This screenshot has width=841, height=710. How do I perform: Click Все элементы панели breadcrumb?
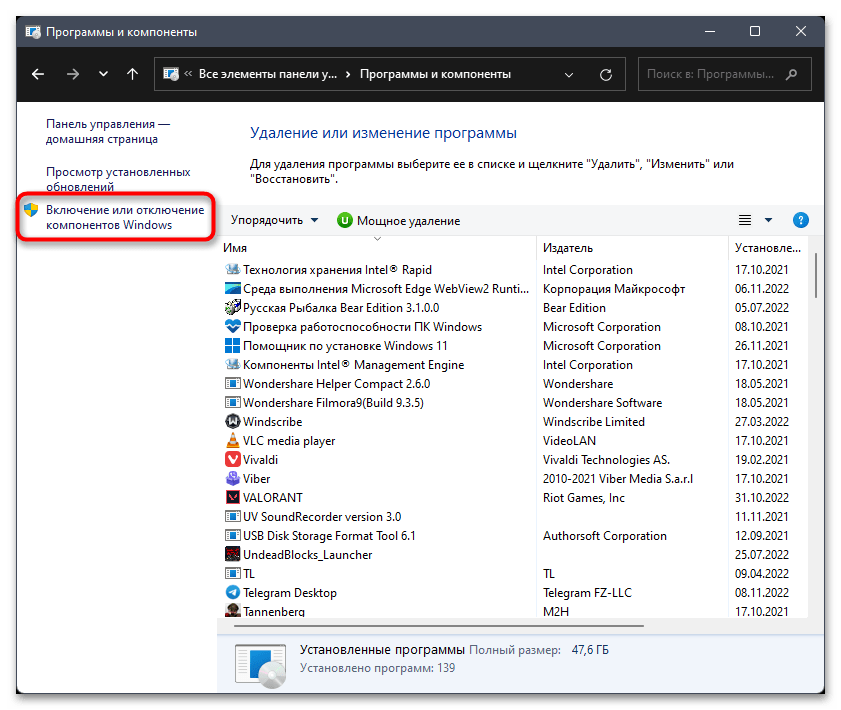coord(268,74)
